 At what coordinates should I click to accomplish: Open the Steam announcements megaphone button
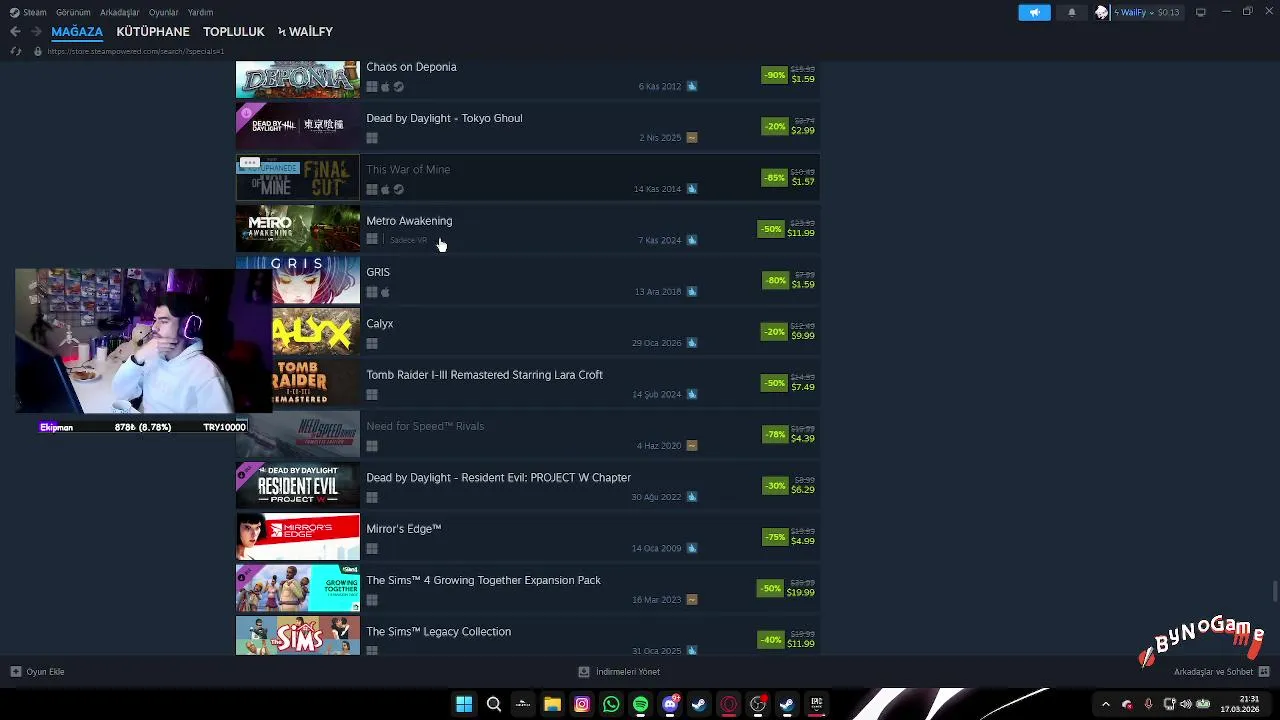1034,12
